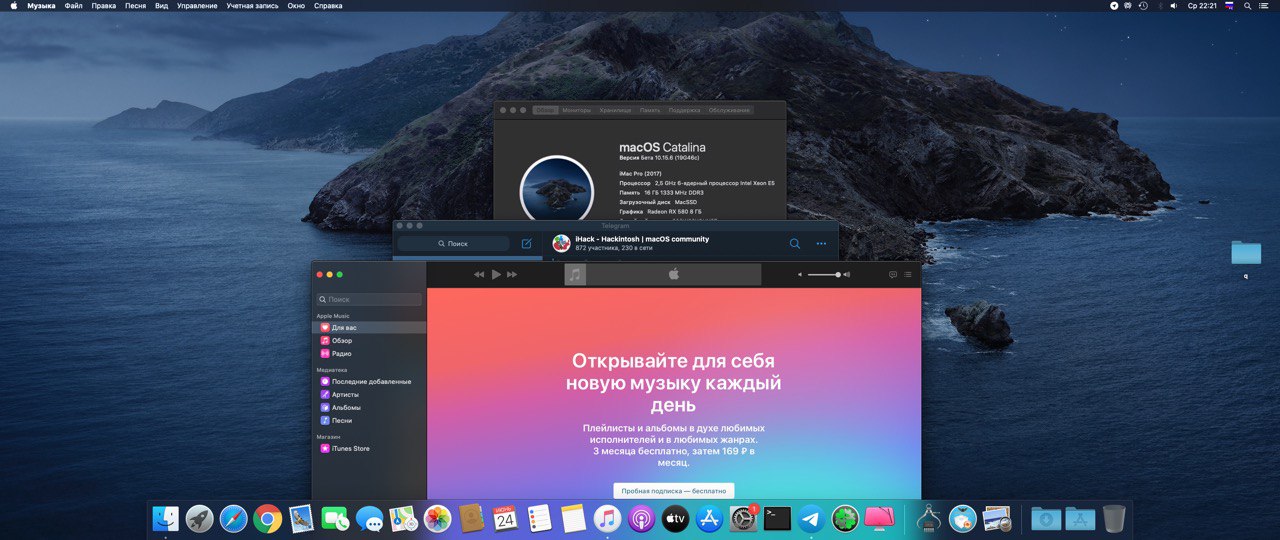Open Trash in the Dock
This screenshot has width=1280, height=540.
point(1114,518)
